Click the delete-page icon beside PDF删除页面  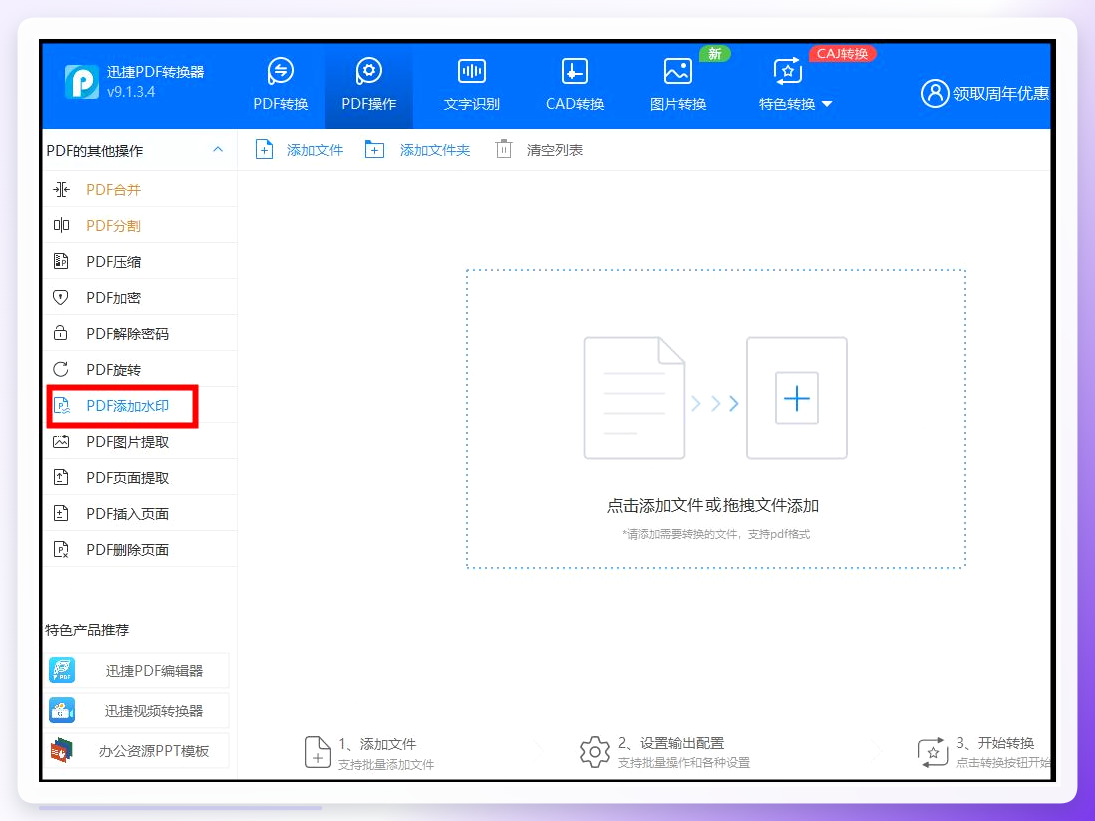pos(61,549)
